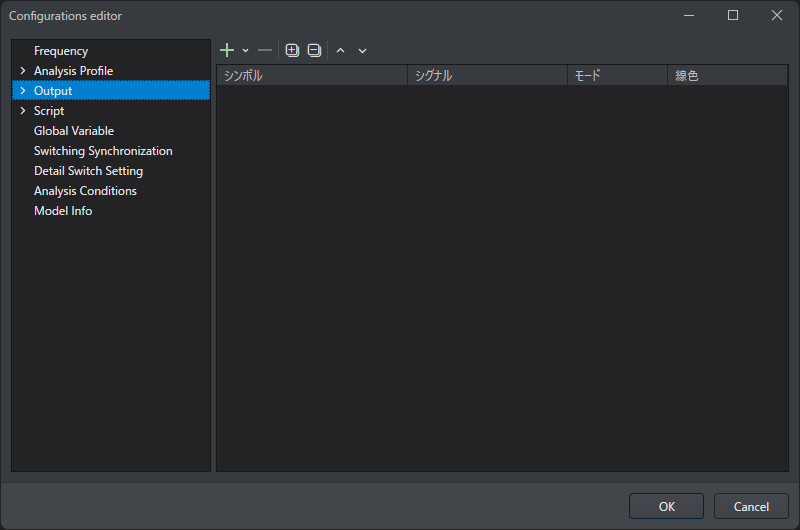Click the Cancel button
Viewport: 800px width, 530px height.
click(751, 506)
